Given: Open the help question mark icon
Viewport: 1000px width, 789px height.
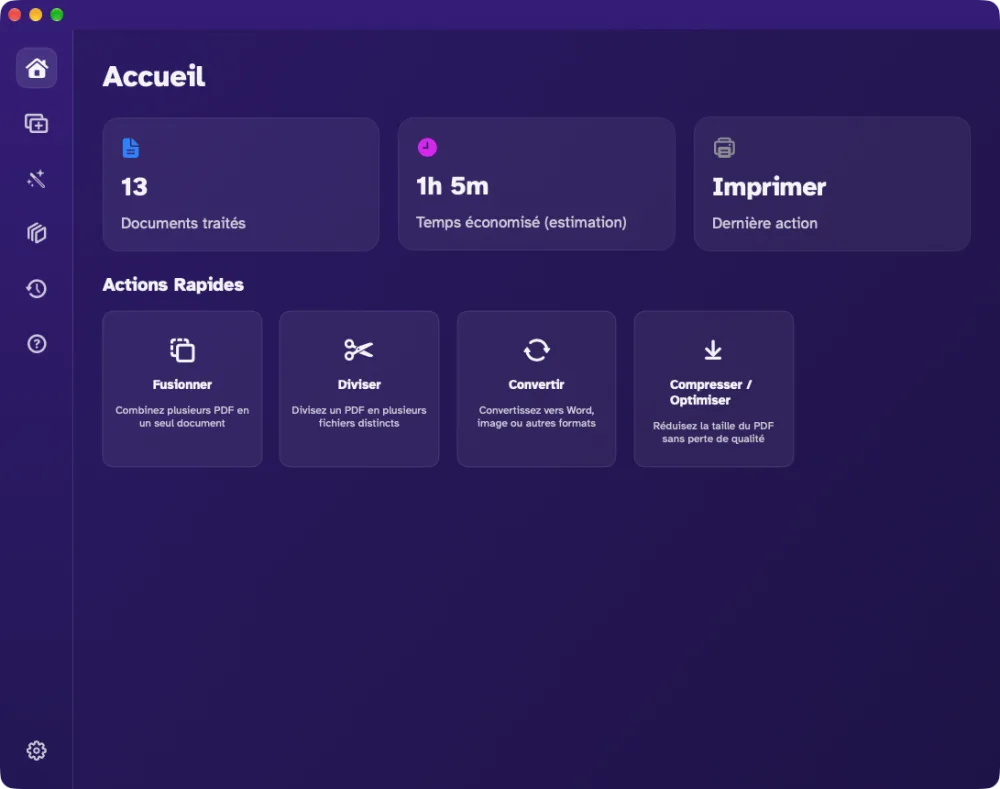Looking at the screenshot, I should (36, 344).
